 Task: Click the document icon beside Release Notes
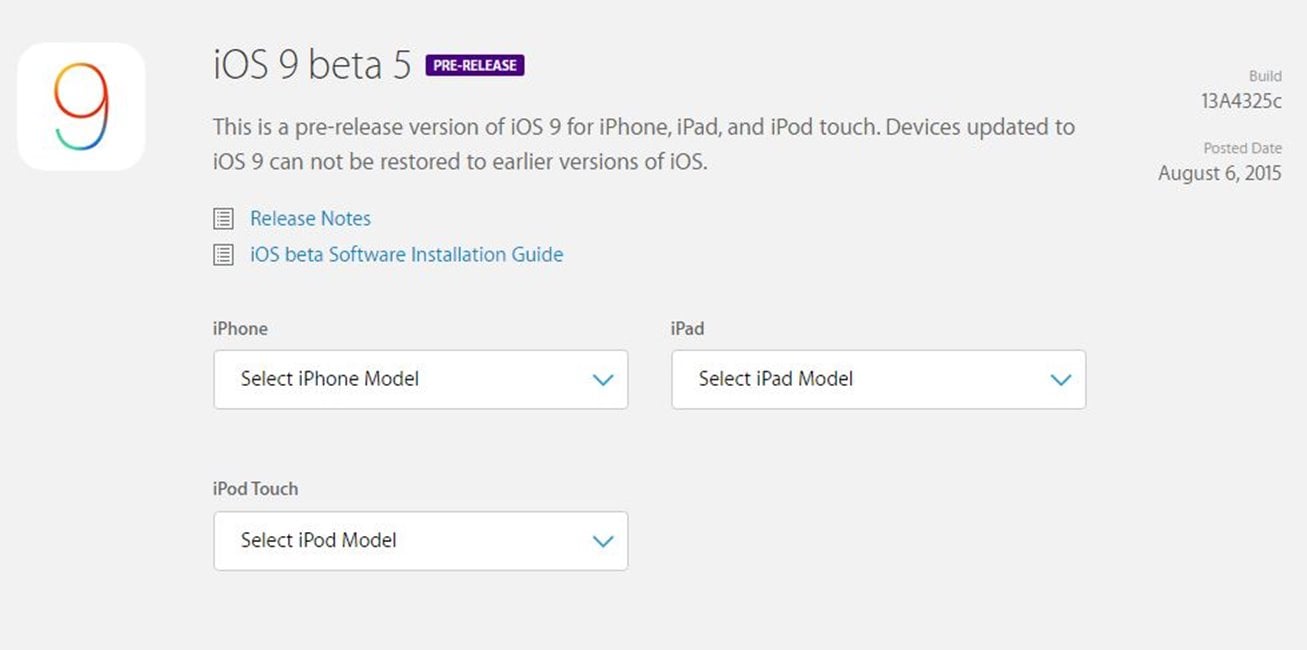coord(224,218)
